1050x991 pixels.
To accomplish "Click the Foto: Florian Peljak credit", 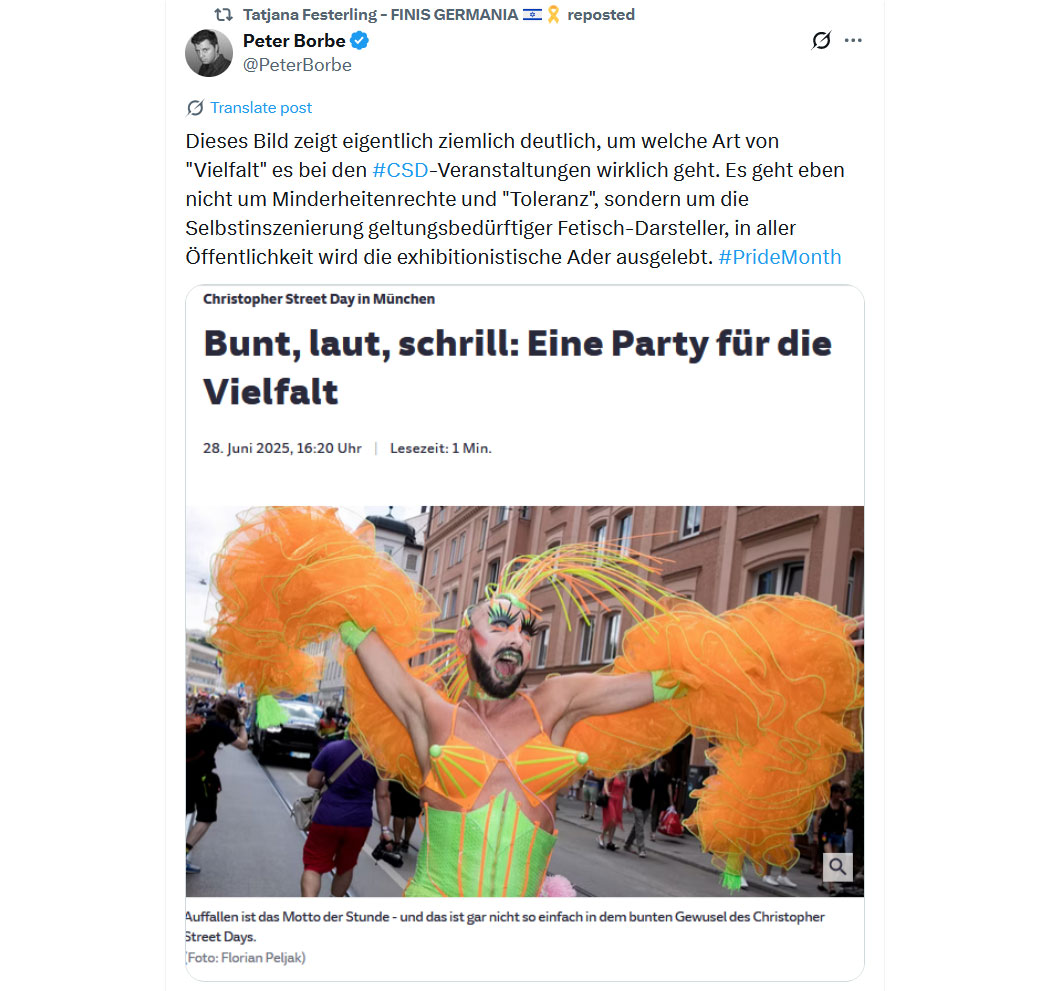I will [246, 958].
